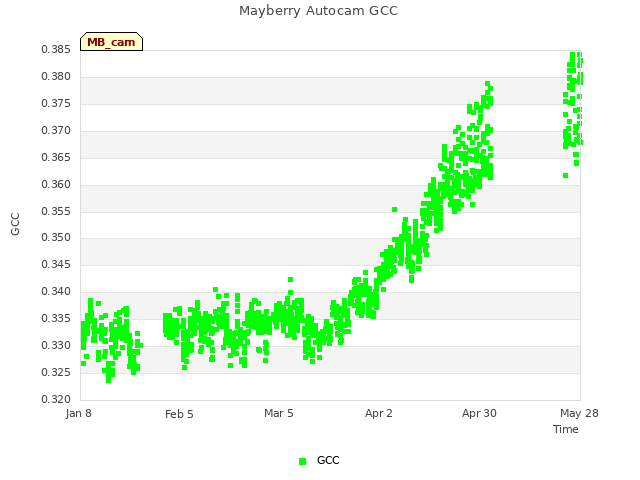Screen dimensions: 640x480
Task: Click the 0.345 y-axis tick label
Action: (56, 264)
